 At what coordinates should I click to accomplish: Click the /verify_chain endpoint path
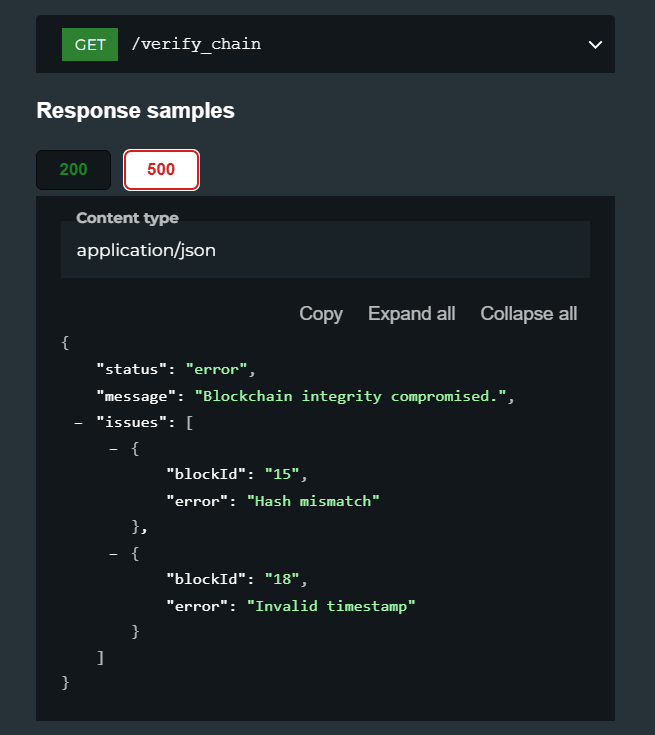click(x=196, y=45)
